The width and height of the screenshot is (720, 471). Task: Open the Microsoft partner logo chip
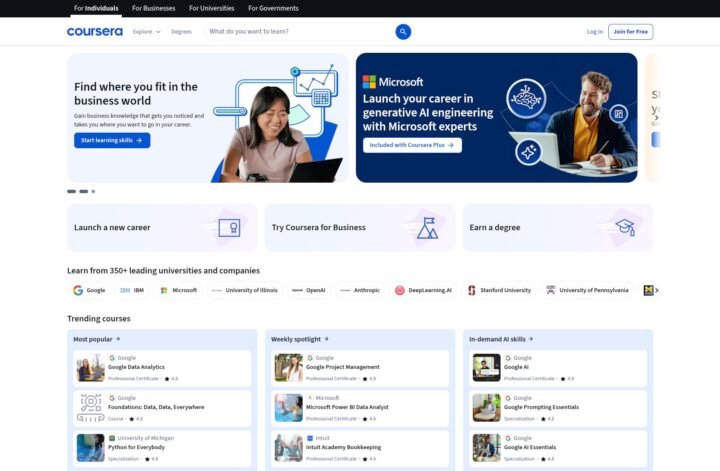(x=178, y=290)
